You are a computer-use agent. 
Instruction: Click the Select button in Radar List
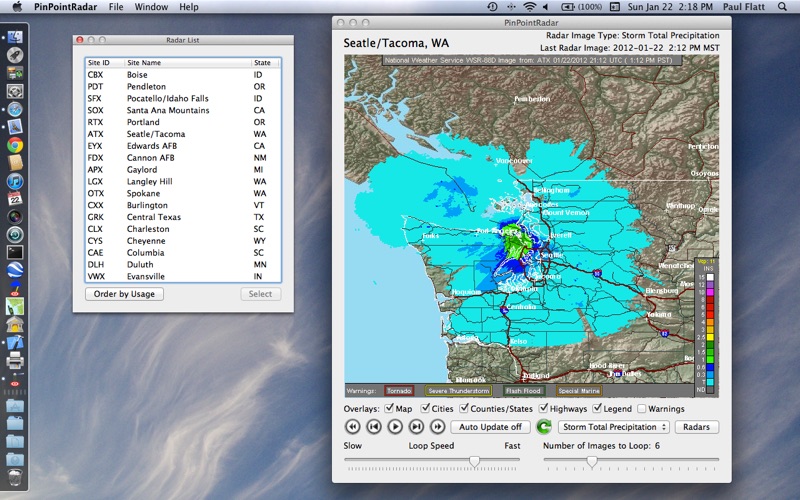point(260,294)
